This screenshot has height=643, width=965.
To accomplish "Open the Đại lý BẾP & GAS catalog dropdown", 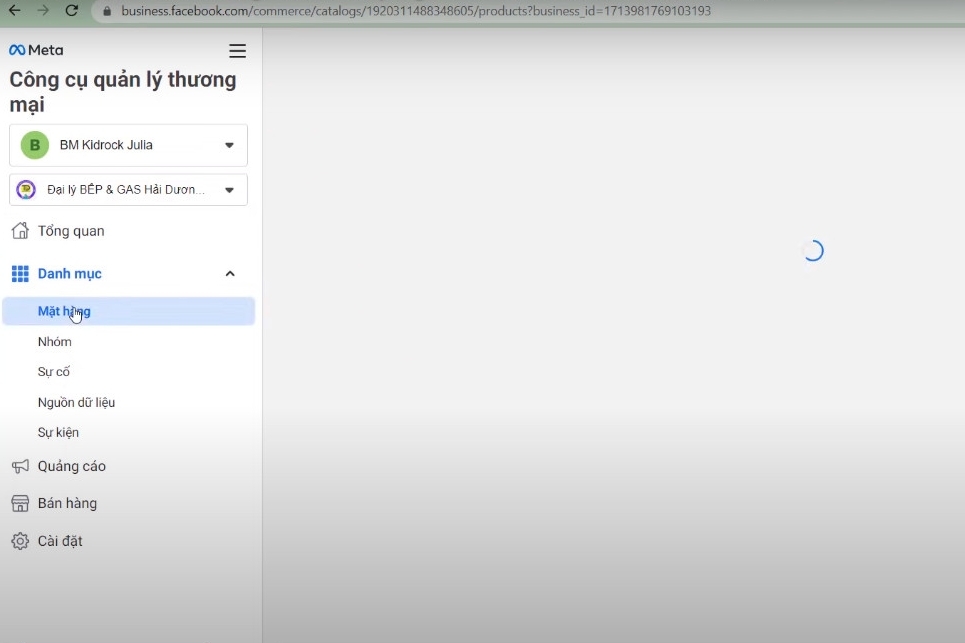I will [128, 190].
